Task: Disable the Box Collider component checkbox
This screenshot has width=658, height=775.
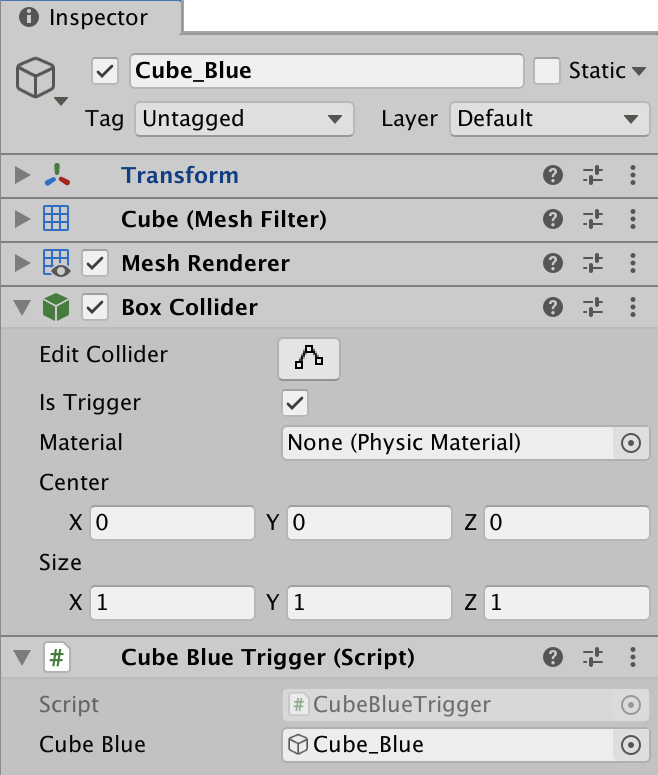Action: tap(95, 308)
